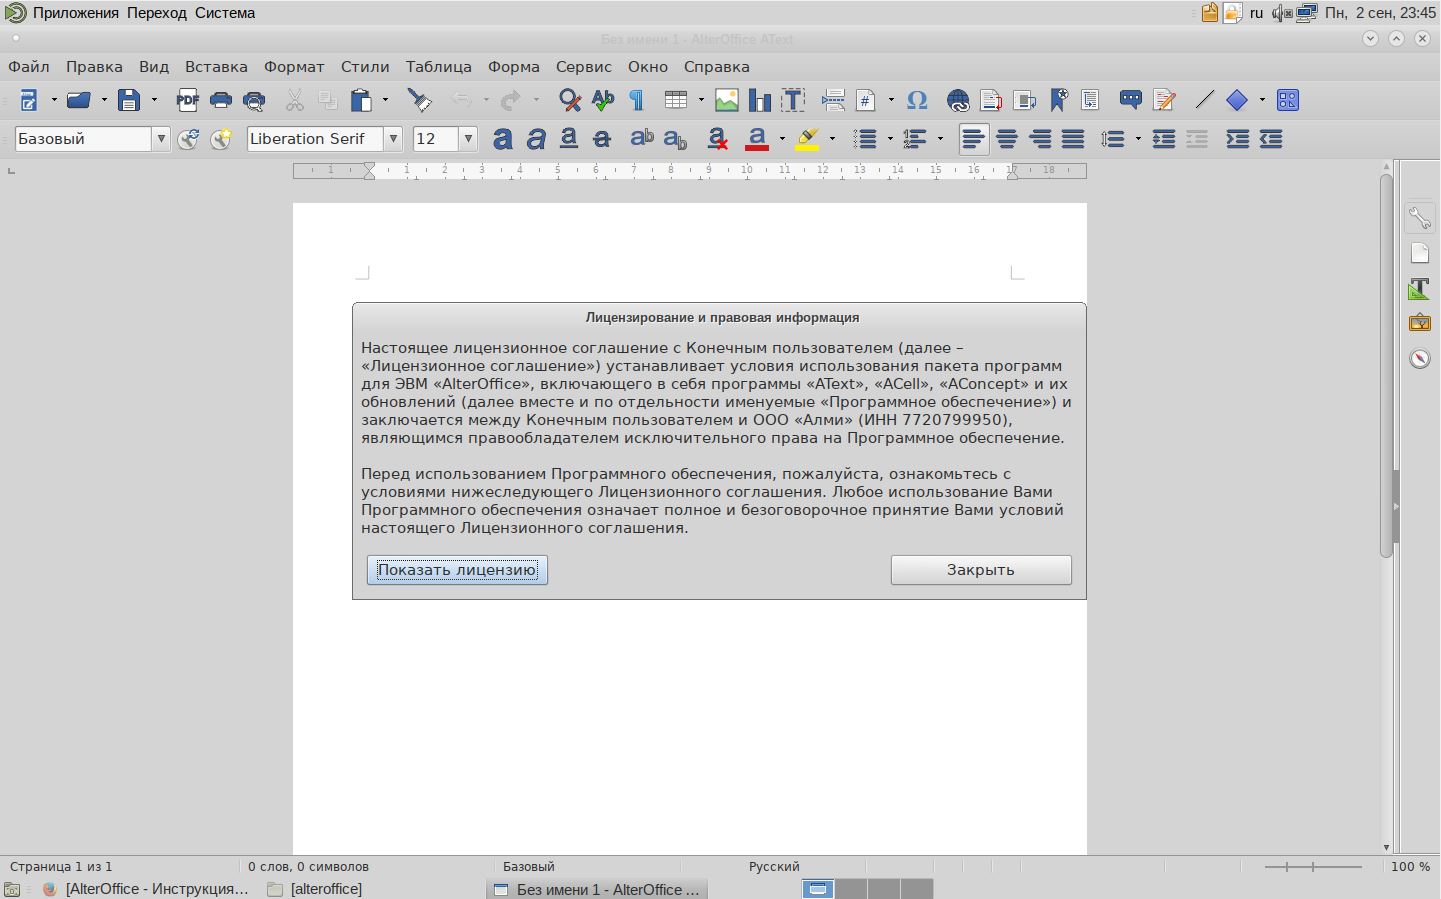The height and width of the screenshot is (899, 1441).
Task: Open Find and Replace
Action: (x=569, y=100)
